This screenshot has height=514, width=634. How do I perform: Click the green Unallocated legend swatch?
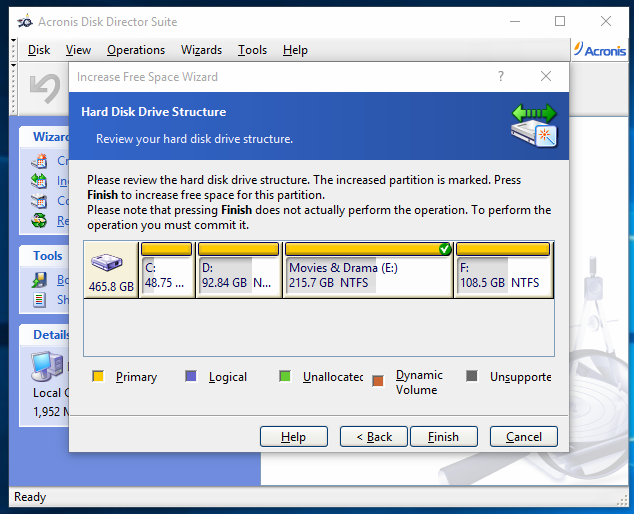coord(285,377)
